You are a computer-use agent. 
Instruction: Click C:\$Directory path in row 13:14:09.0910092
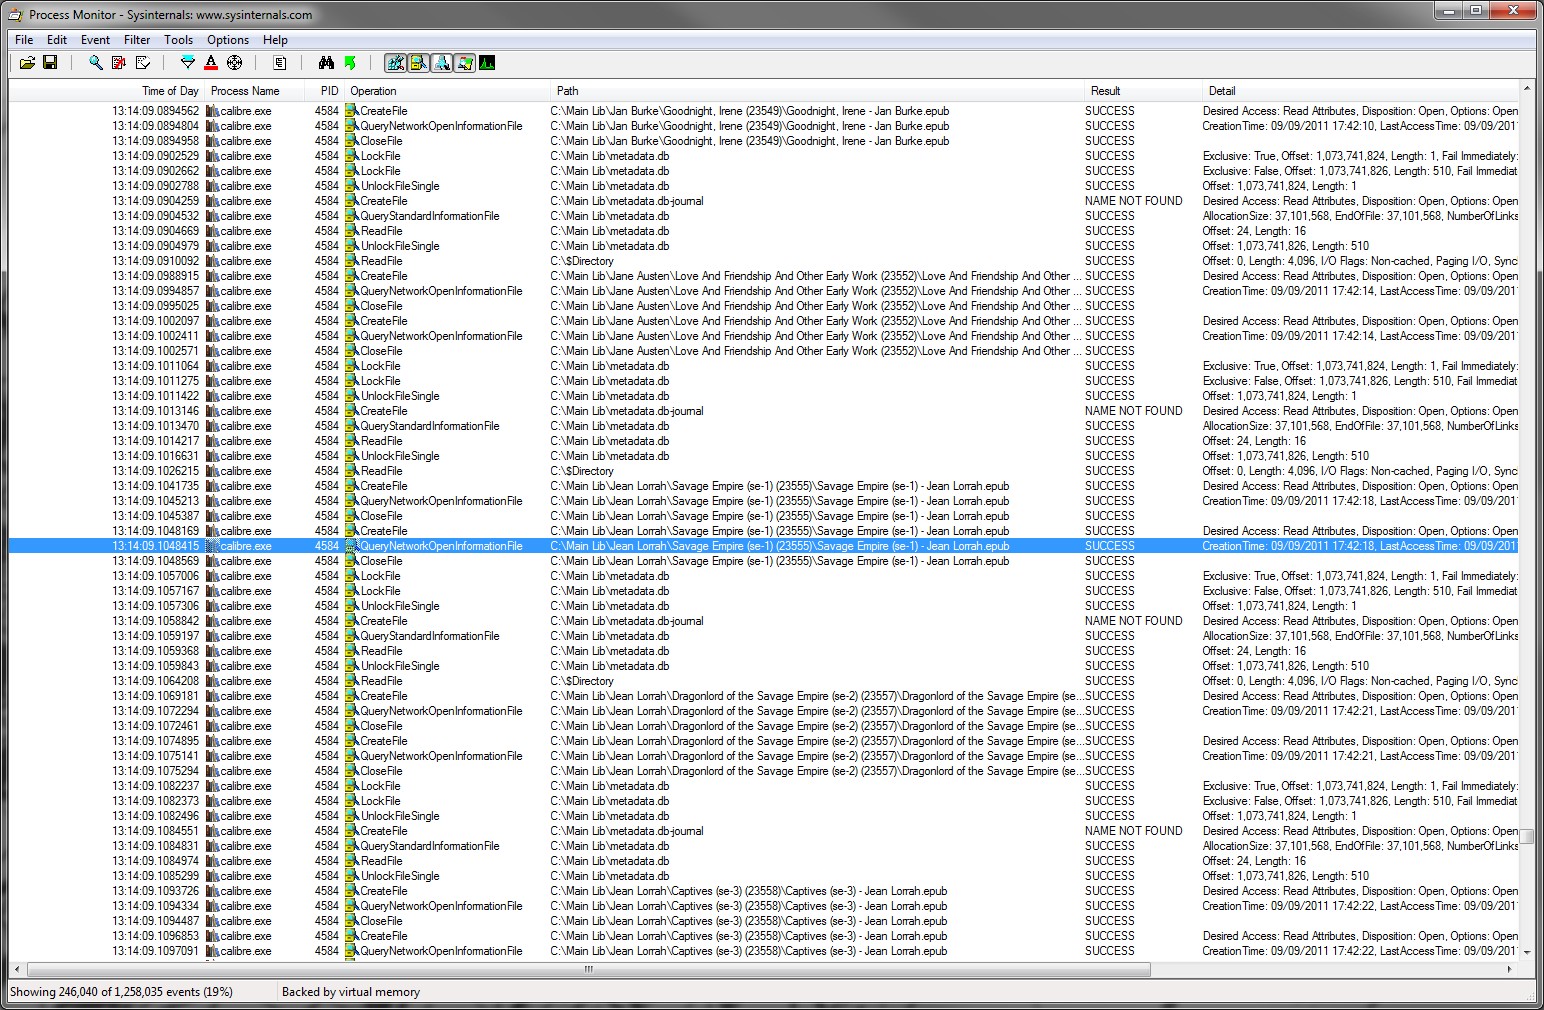pos(582,261)
